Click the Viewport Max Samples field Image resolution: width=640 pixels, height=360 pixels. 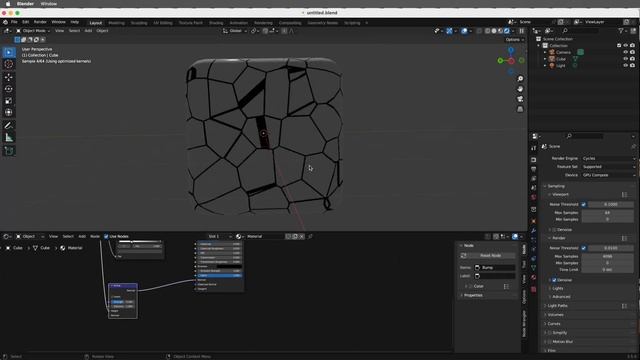point(607,213)
